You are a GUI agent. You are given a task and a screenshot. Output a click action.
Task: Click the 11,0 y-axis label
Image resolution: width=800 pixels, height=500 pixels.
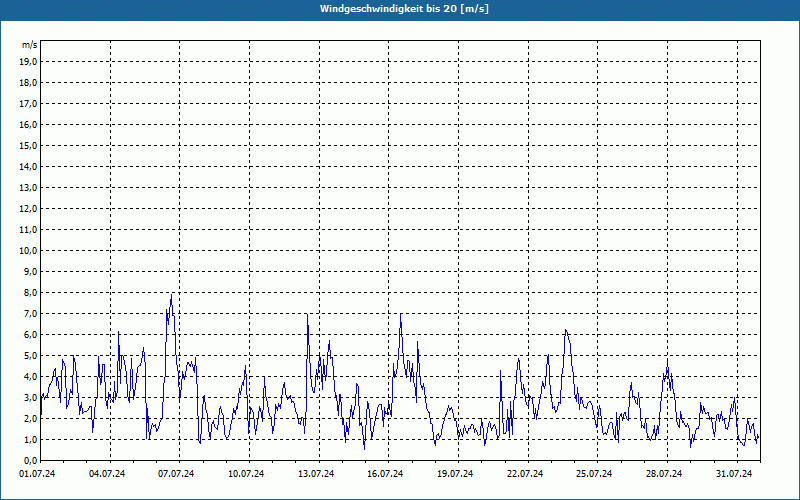28,230
